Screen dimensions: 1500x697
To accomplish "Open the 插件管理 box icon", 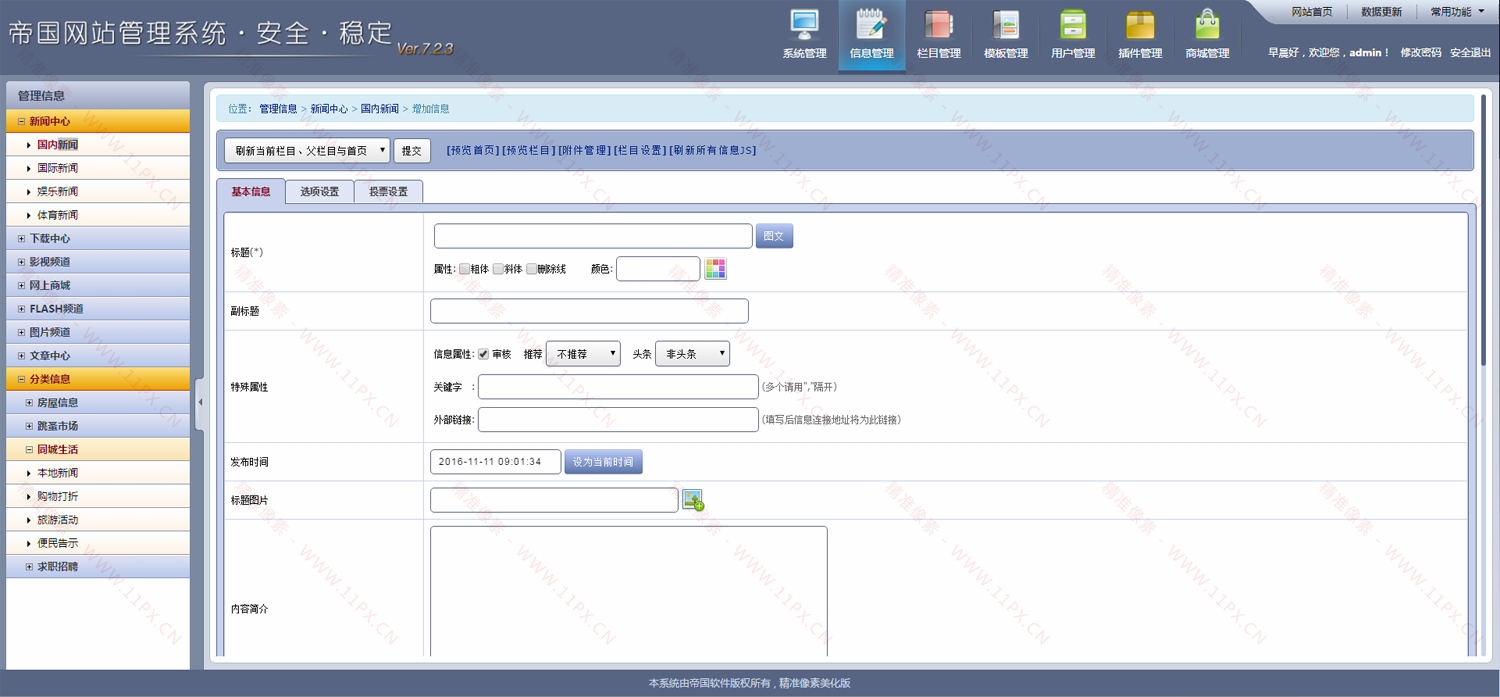I will pos(1140,25).
